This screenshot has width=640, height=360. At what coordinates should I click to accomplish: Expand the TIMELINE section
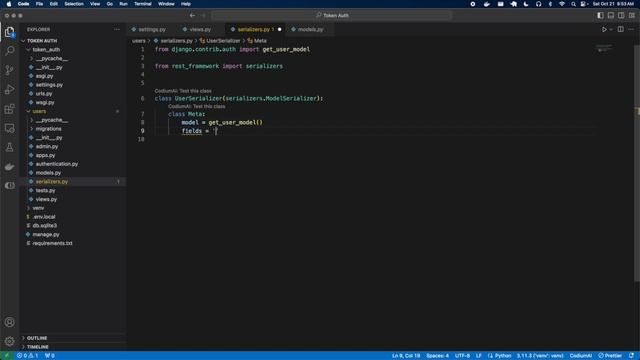[x=38, y=347]
